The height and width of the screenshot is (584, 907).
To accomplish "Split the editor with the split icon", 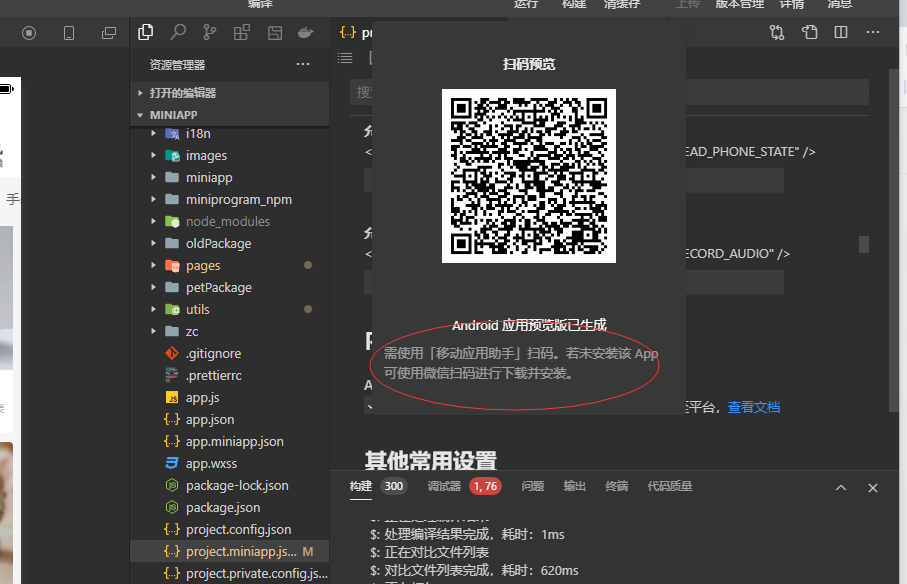I will pyautogui.click(x=841, y=32).
